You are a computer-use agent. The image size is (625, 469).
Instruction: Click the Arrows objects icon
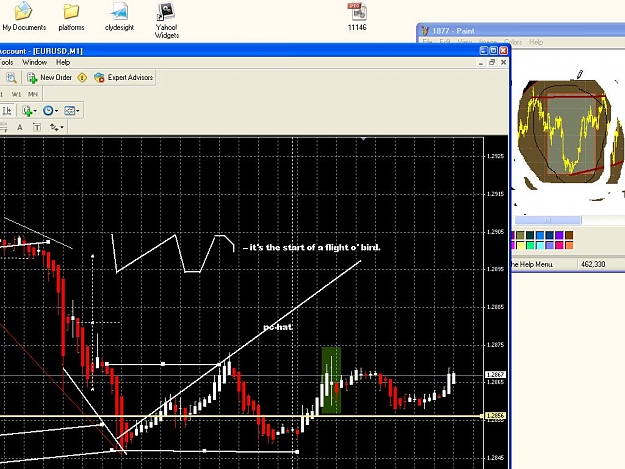coord(54,128)
